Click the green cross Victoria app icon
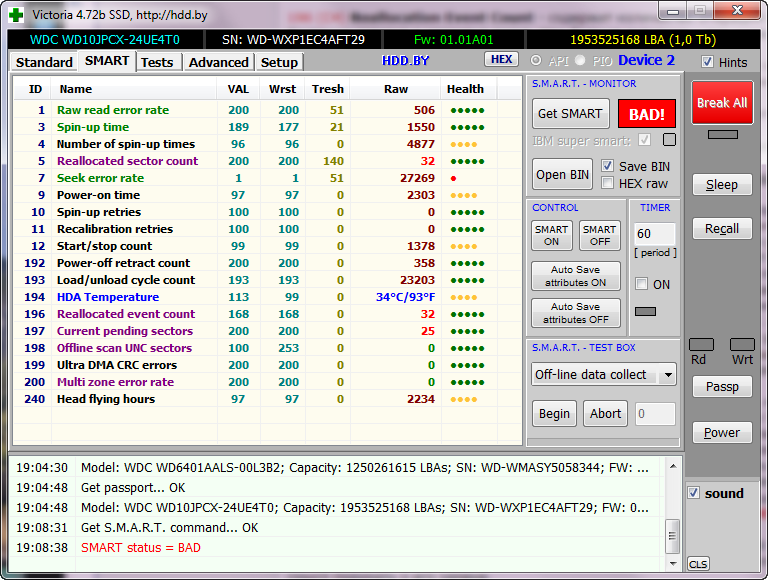 click(17, 15)
